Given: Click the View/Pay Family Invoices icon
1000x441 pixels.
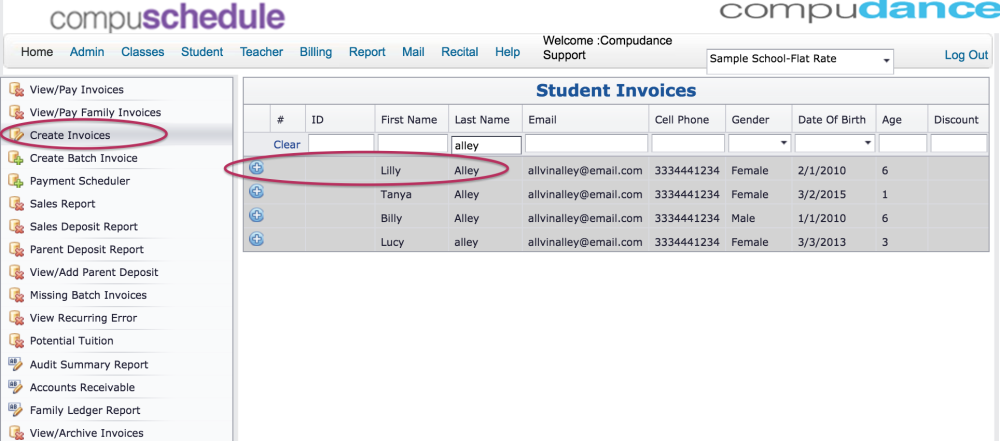Looking at the screenshot, I should pyautogui.click(x=16, y=112).
